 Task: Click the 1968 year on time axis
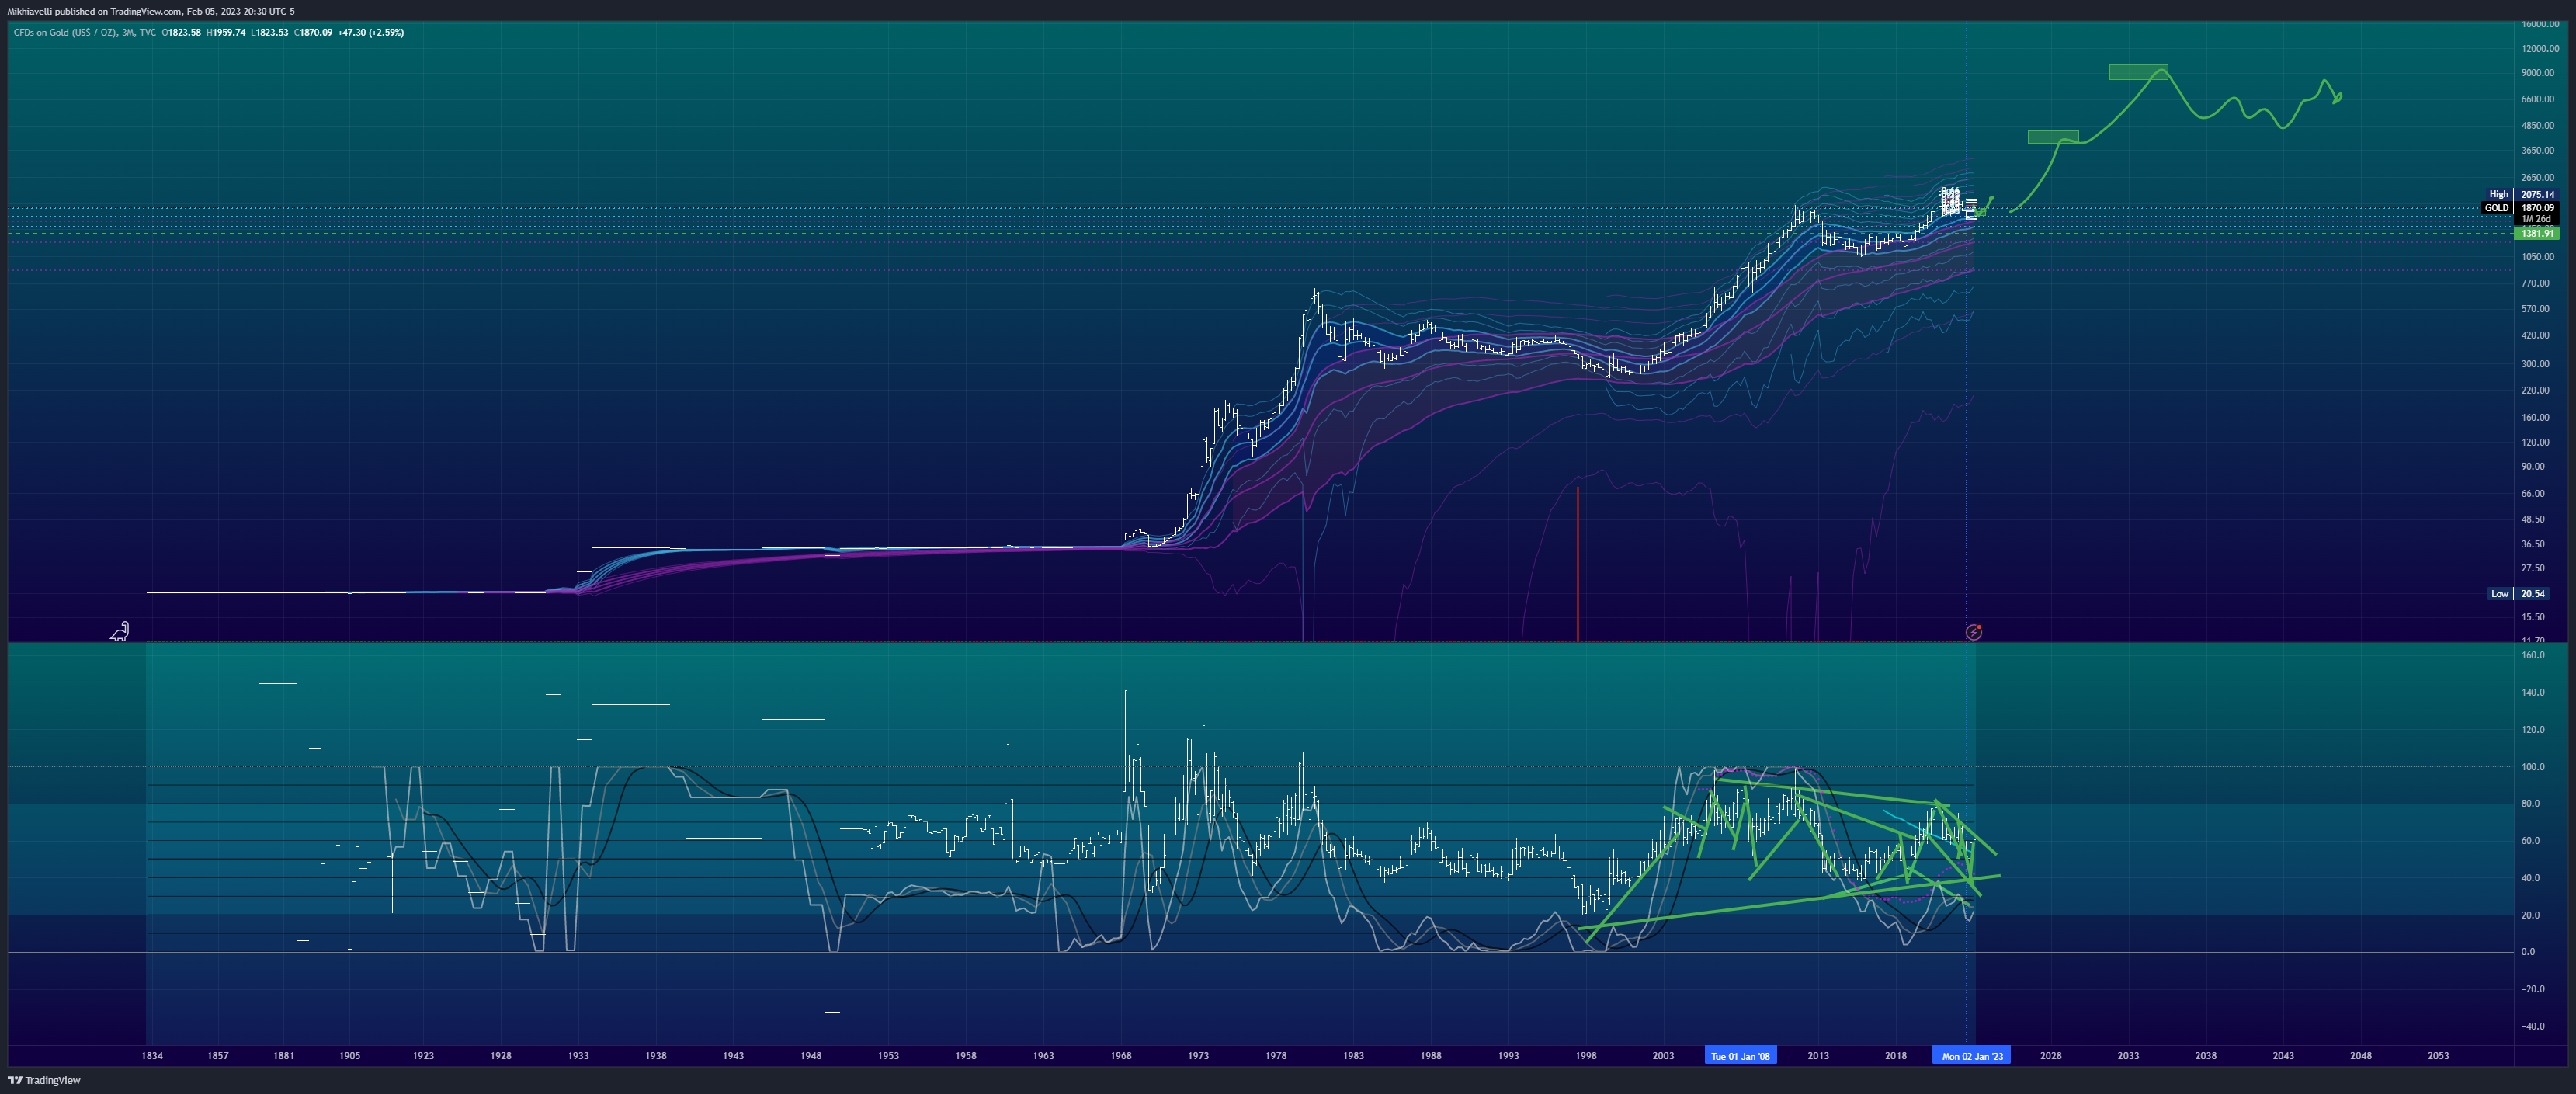tap(1121, 1056)
